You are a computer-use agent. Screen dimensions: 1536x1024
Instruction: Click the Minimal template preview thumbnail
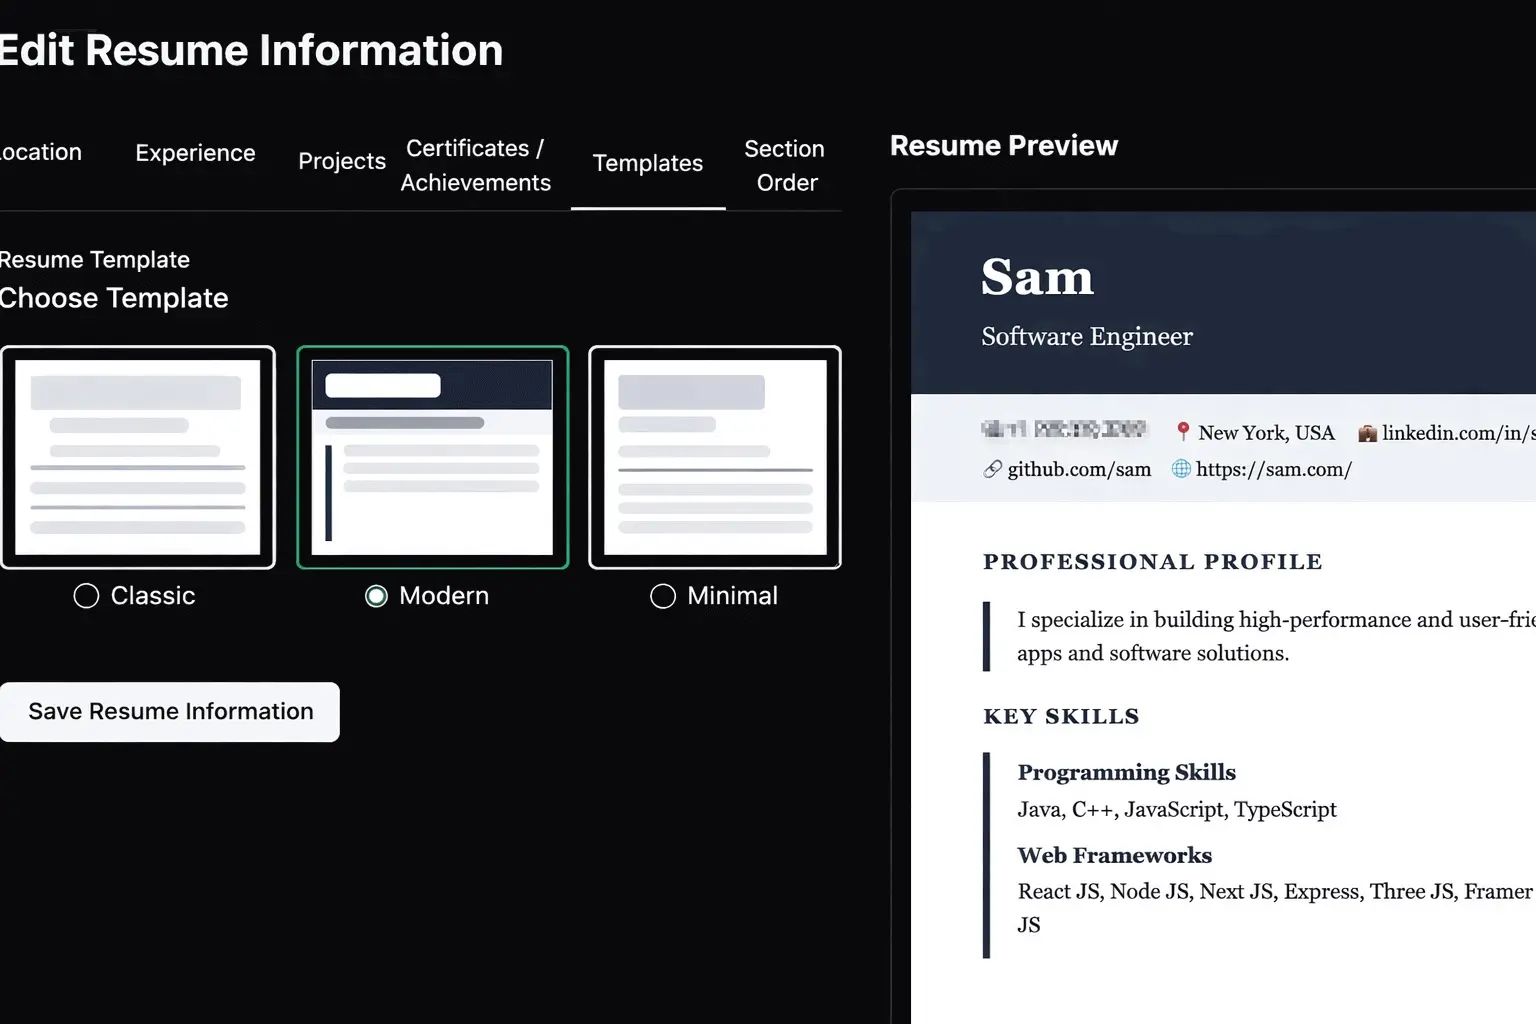click(714, 457)
